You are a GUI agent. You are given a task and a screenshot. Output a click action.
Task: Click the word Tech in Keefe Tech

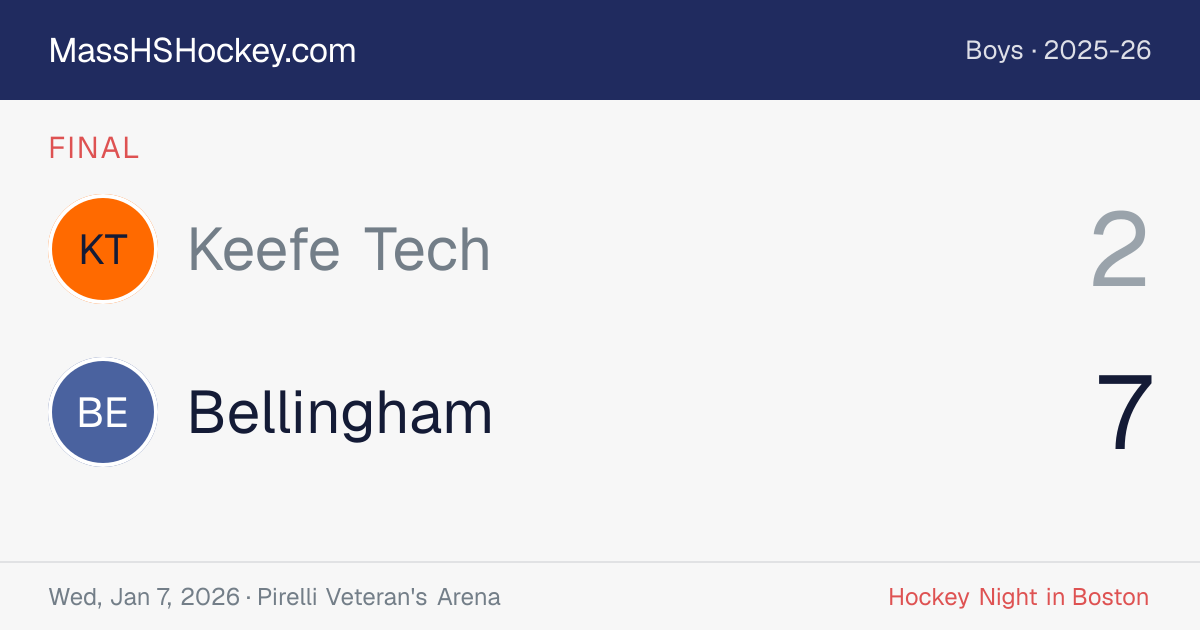coord(427,249)
